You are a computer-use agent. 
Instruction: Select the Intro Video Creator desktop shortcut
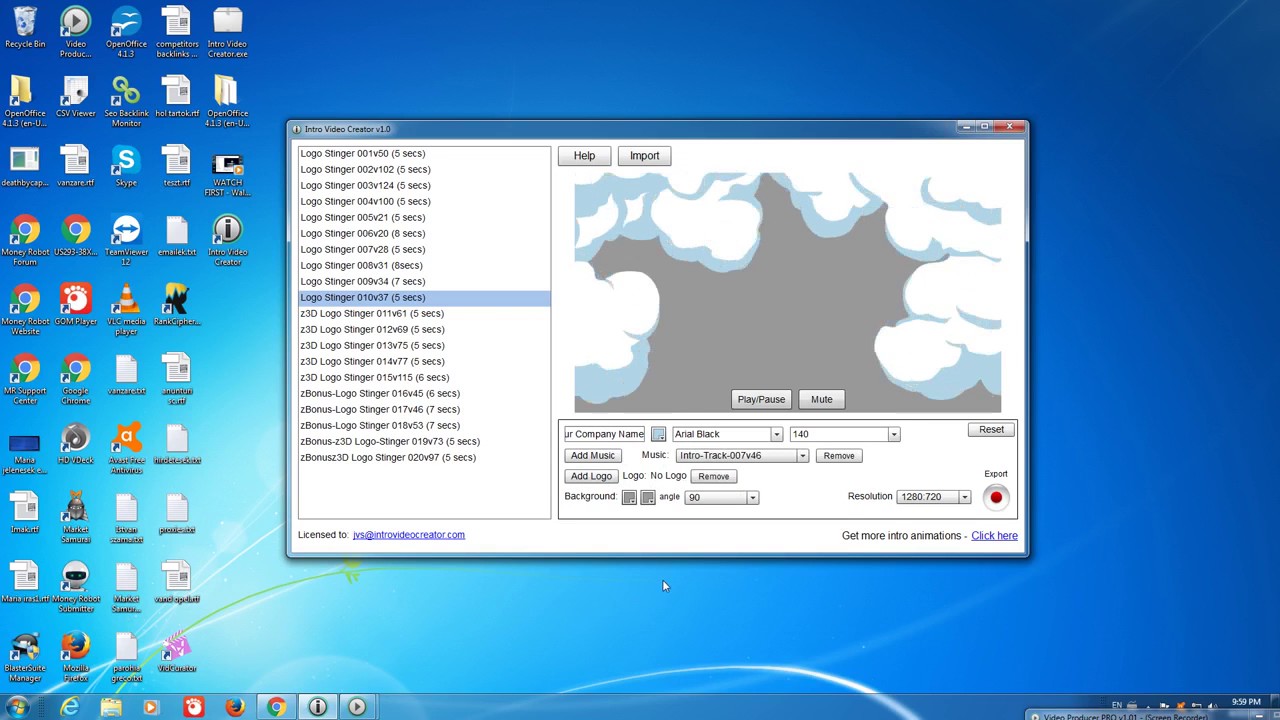[x=228, y=240]
